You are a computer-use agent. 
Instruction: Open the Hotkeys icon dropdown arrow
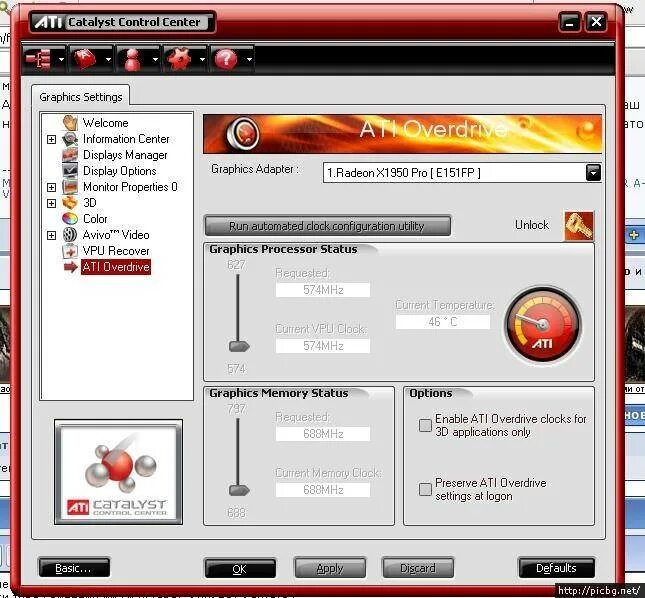coord(108,60)
